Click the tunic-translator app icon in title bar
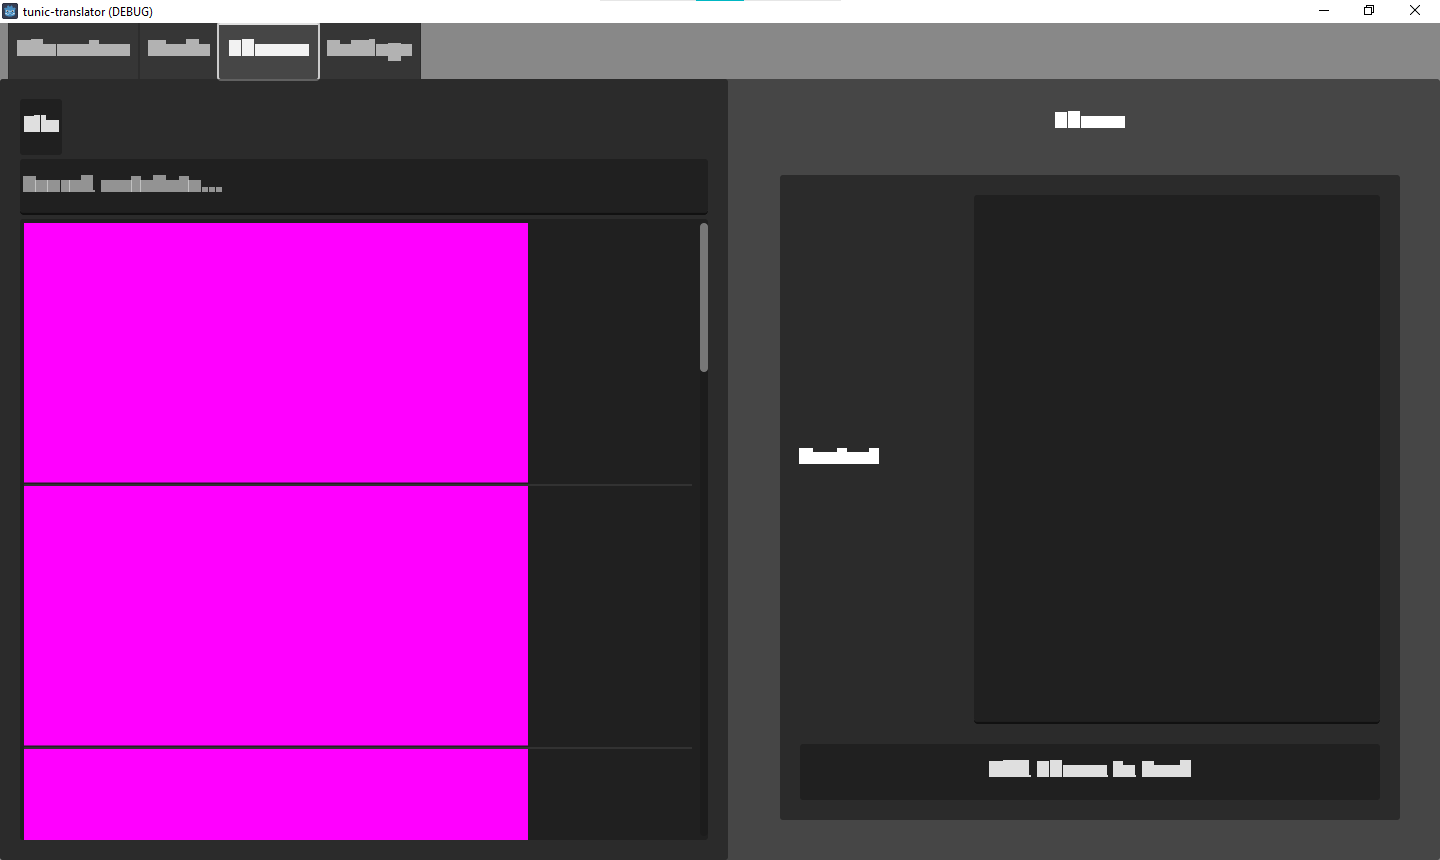 [x=10, y=11]
